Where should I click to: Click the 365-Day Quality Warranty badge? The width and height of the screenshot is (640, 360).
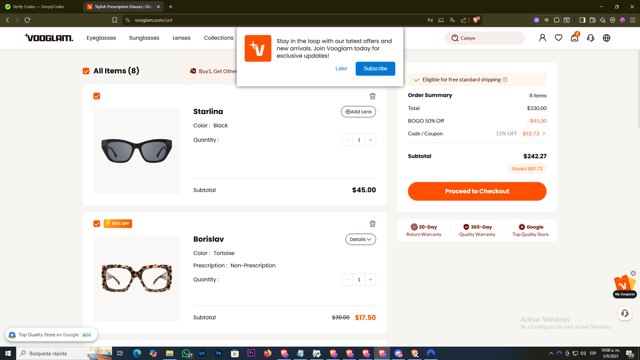pos(477,230)
